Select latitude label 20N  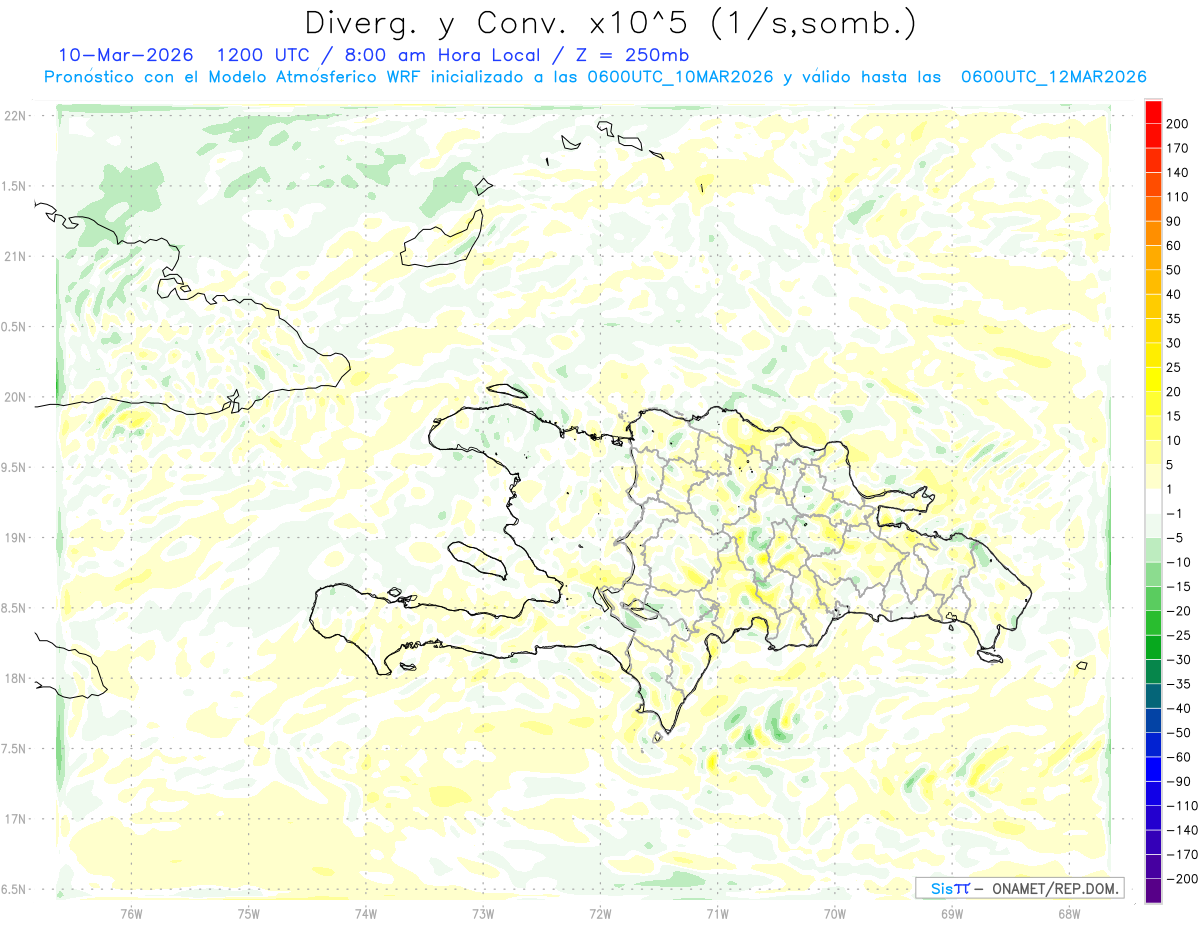(x=15, y=397)
